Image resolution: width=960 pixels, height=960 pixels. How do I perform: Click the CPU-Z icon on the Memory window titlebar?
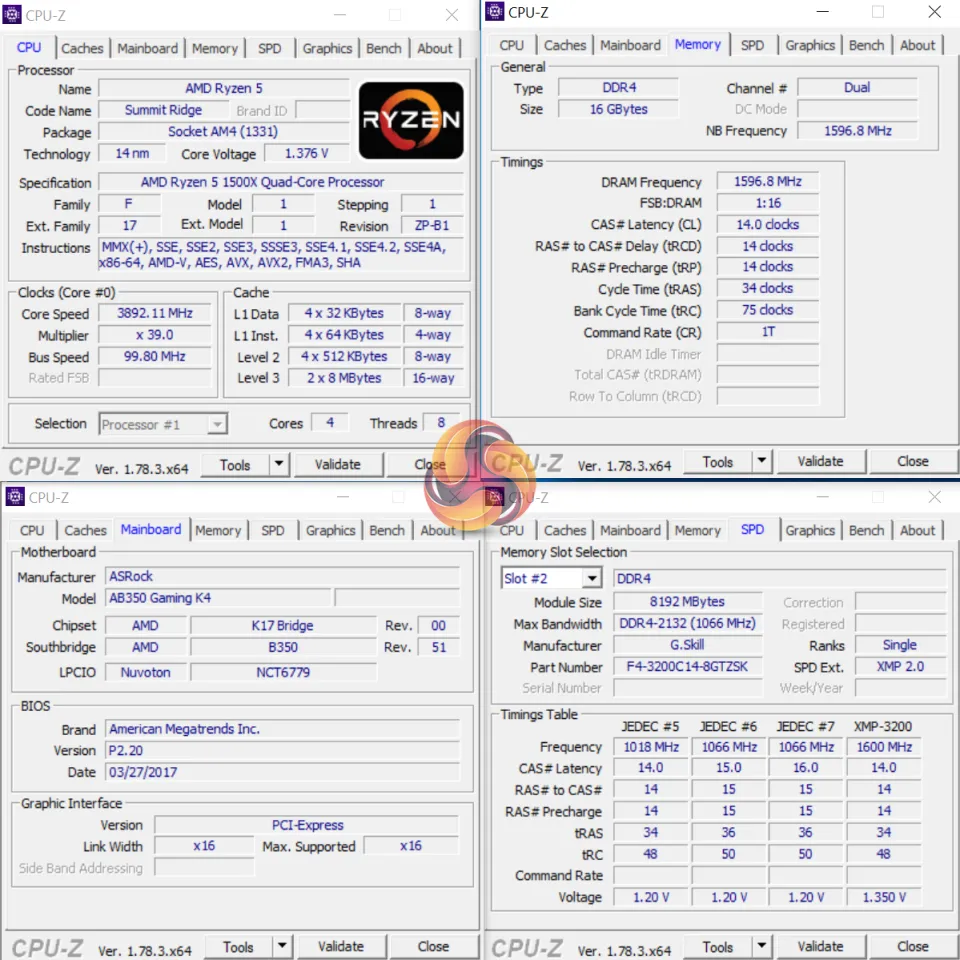point(493,12)
